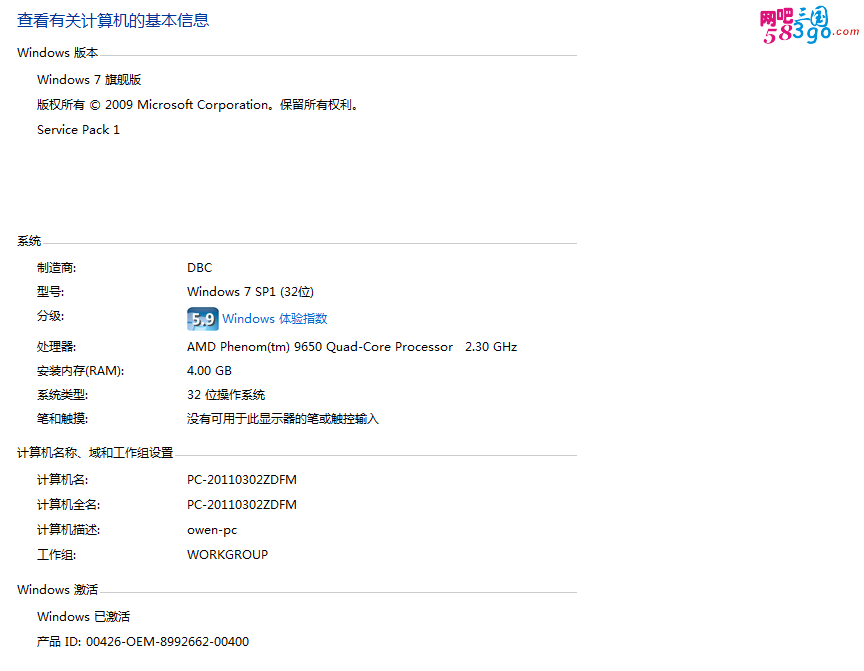Click the 没有可用于此显示器的笔或触控输入 text
This screenshot has width=864, height=671.
(283, 419)
